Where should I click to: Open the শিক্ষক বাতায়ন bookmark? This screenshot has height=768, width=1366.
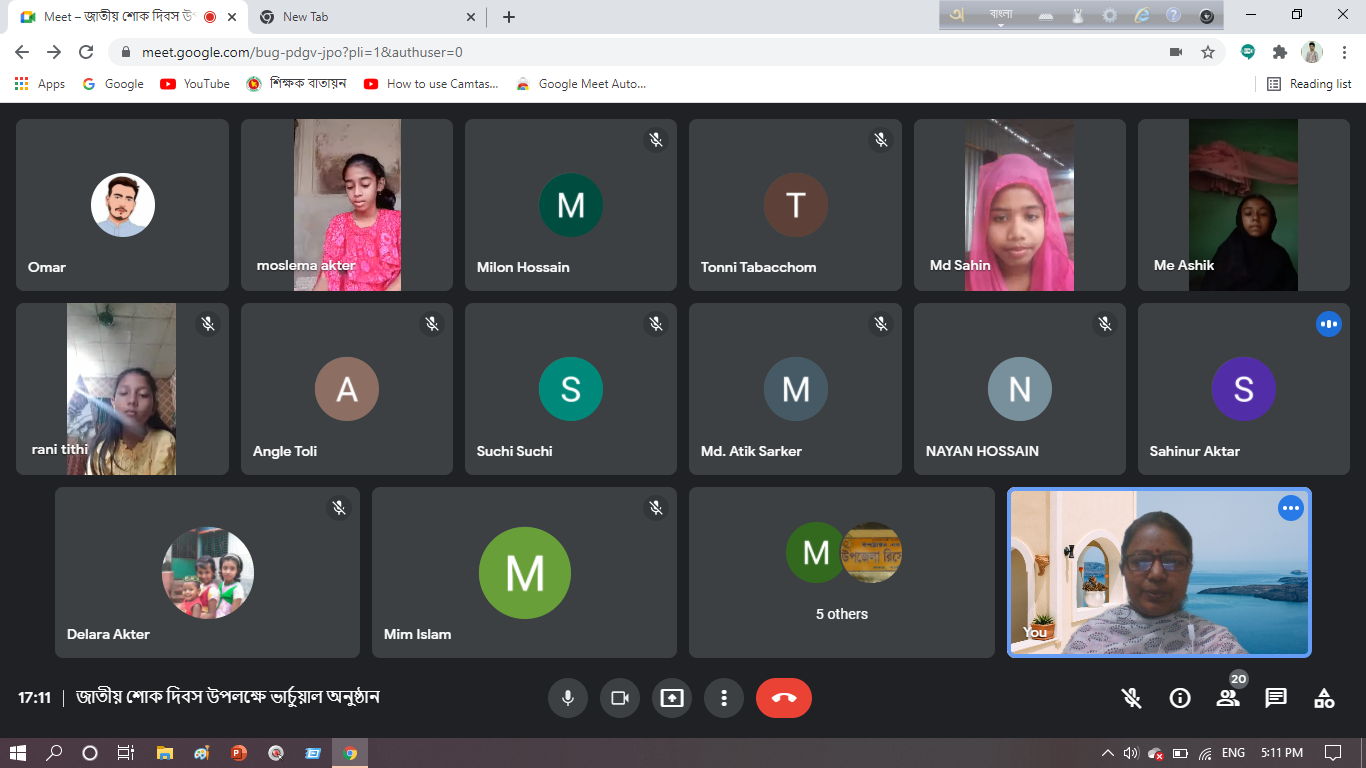297,84
